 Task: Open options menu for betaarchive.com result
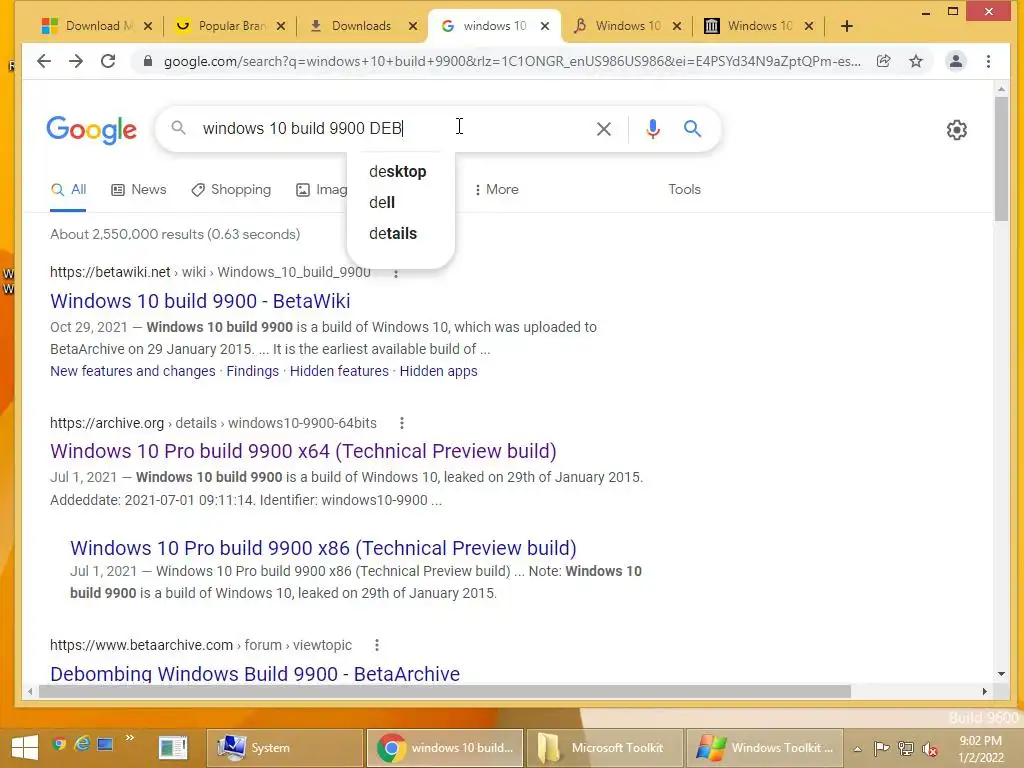click(377, 645)
